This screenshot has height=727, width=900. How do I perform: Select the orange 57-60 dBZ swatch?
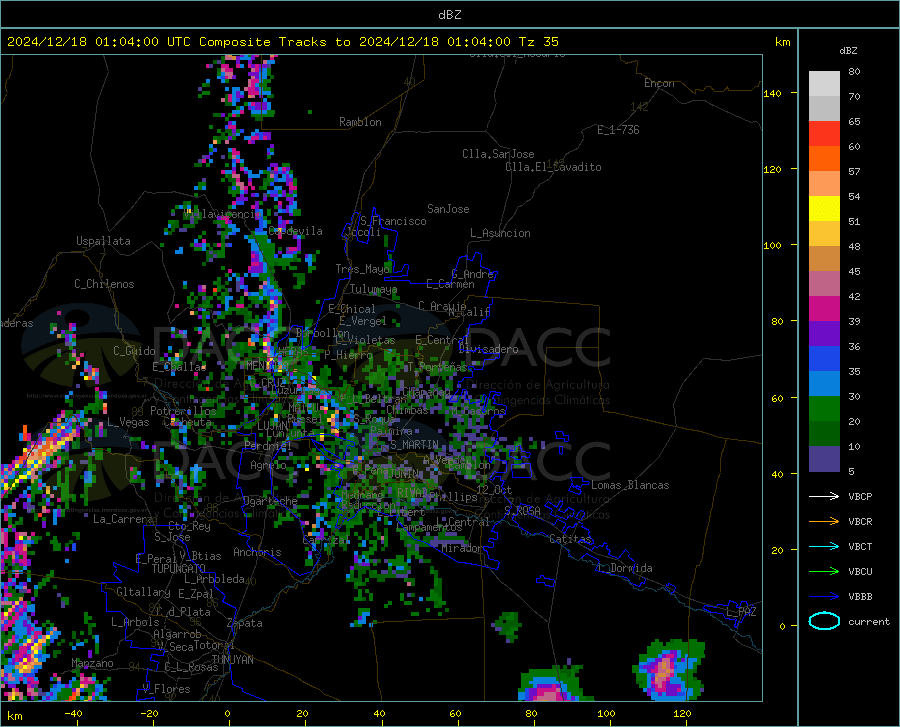click(824, 159)
